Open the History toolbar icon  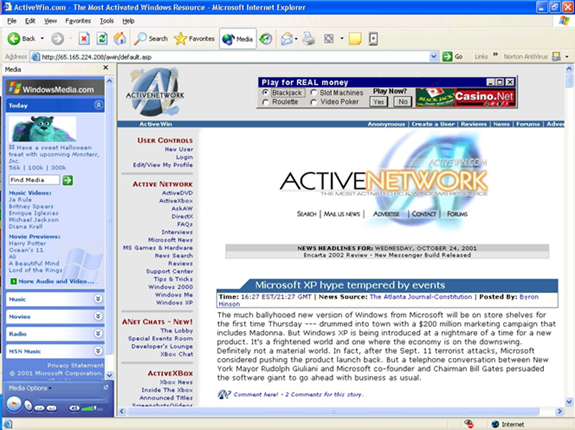266,38
